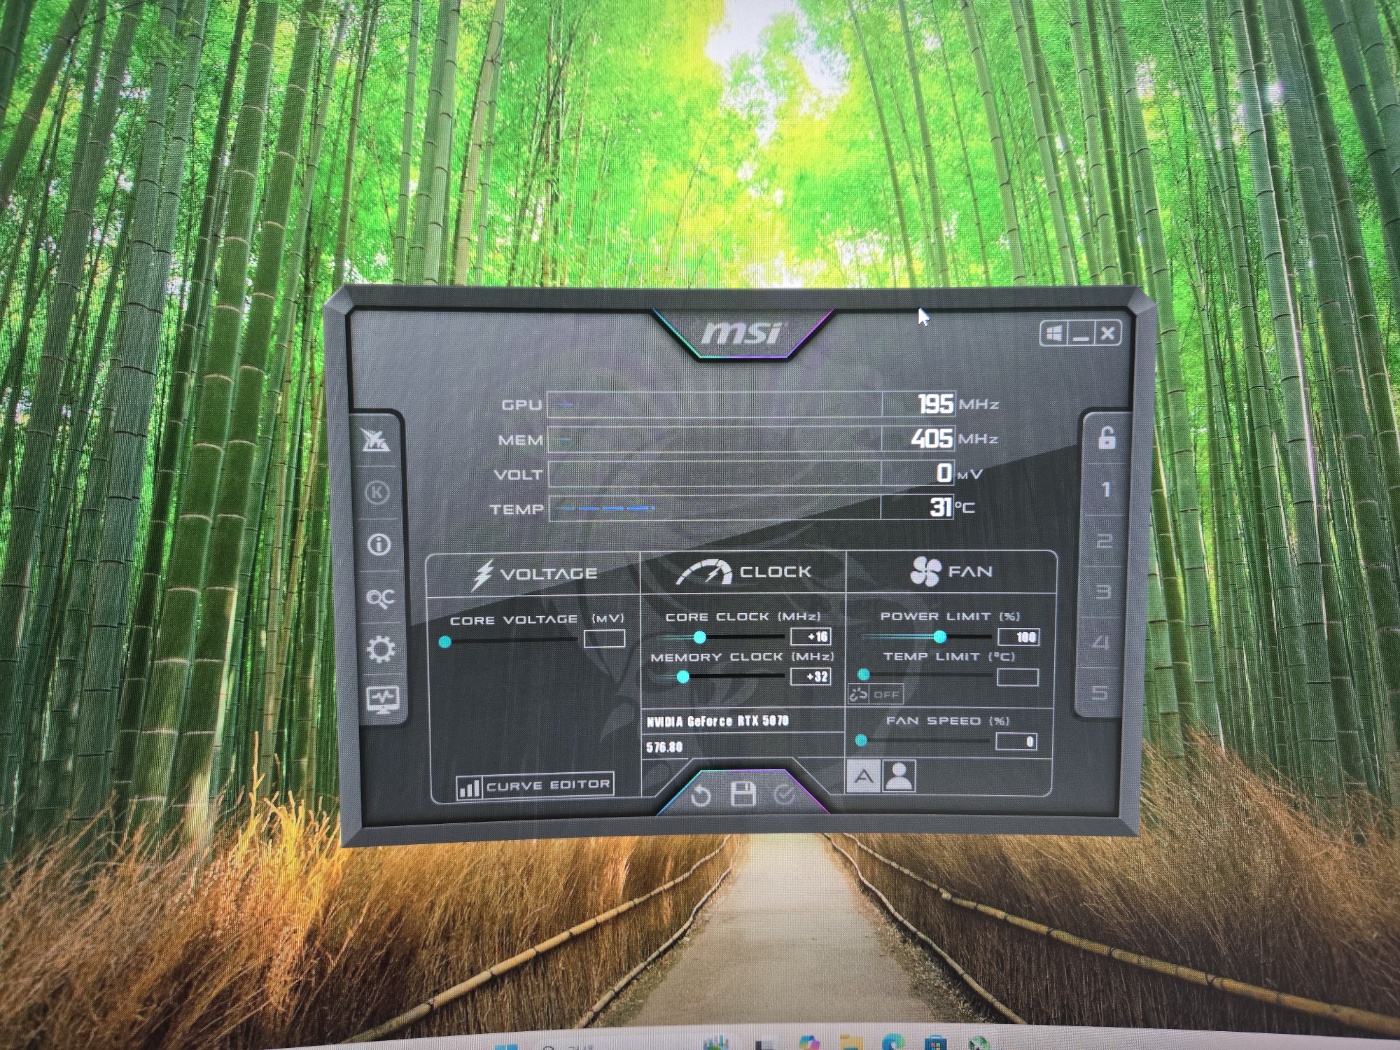Click the MSI logo at top
1400x1050 pixels.
[742, 332]
